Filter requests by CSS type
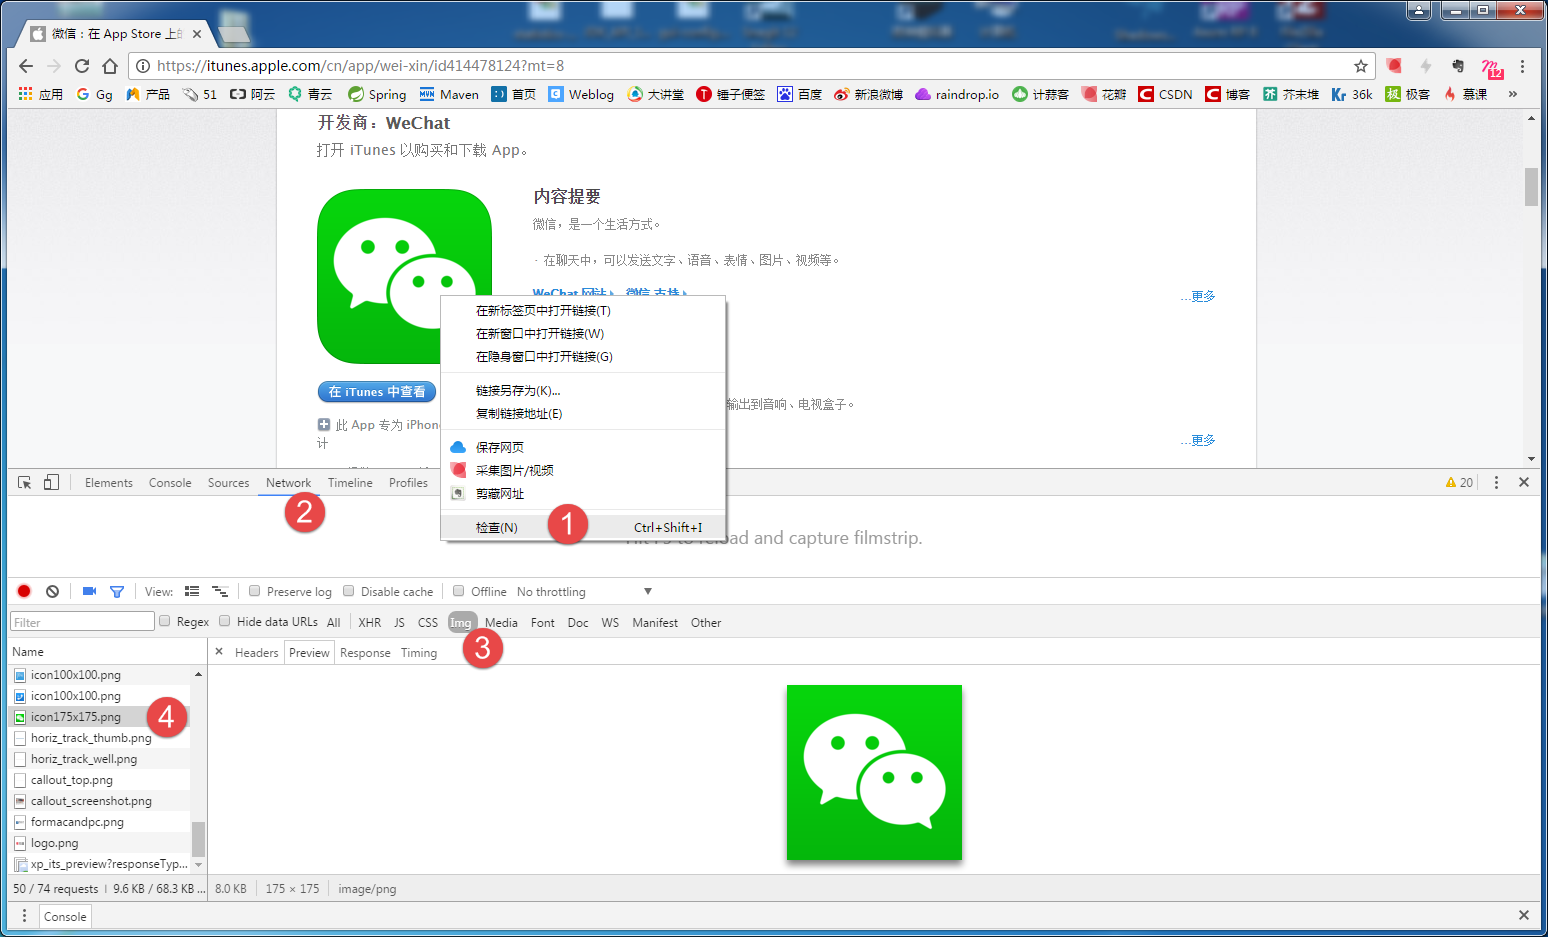Viewport: 1548px width, 937px height. (428, 622)
